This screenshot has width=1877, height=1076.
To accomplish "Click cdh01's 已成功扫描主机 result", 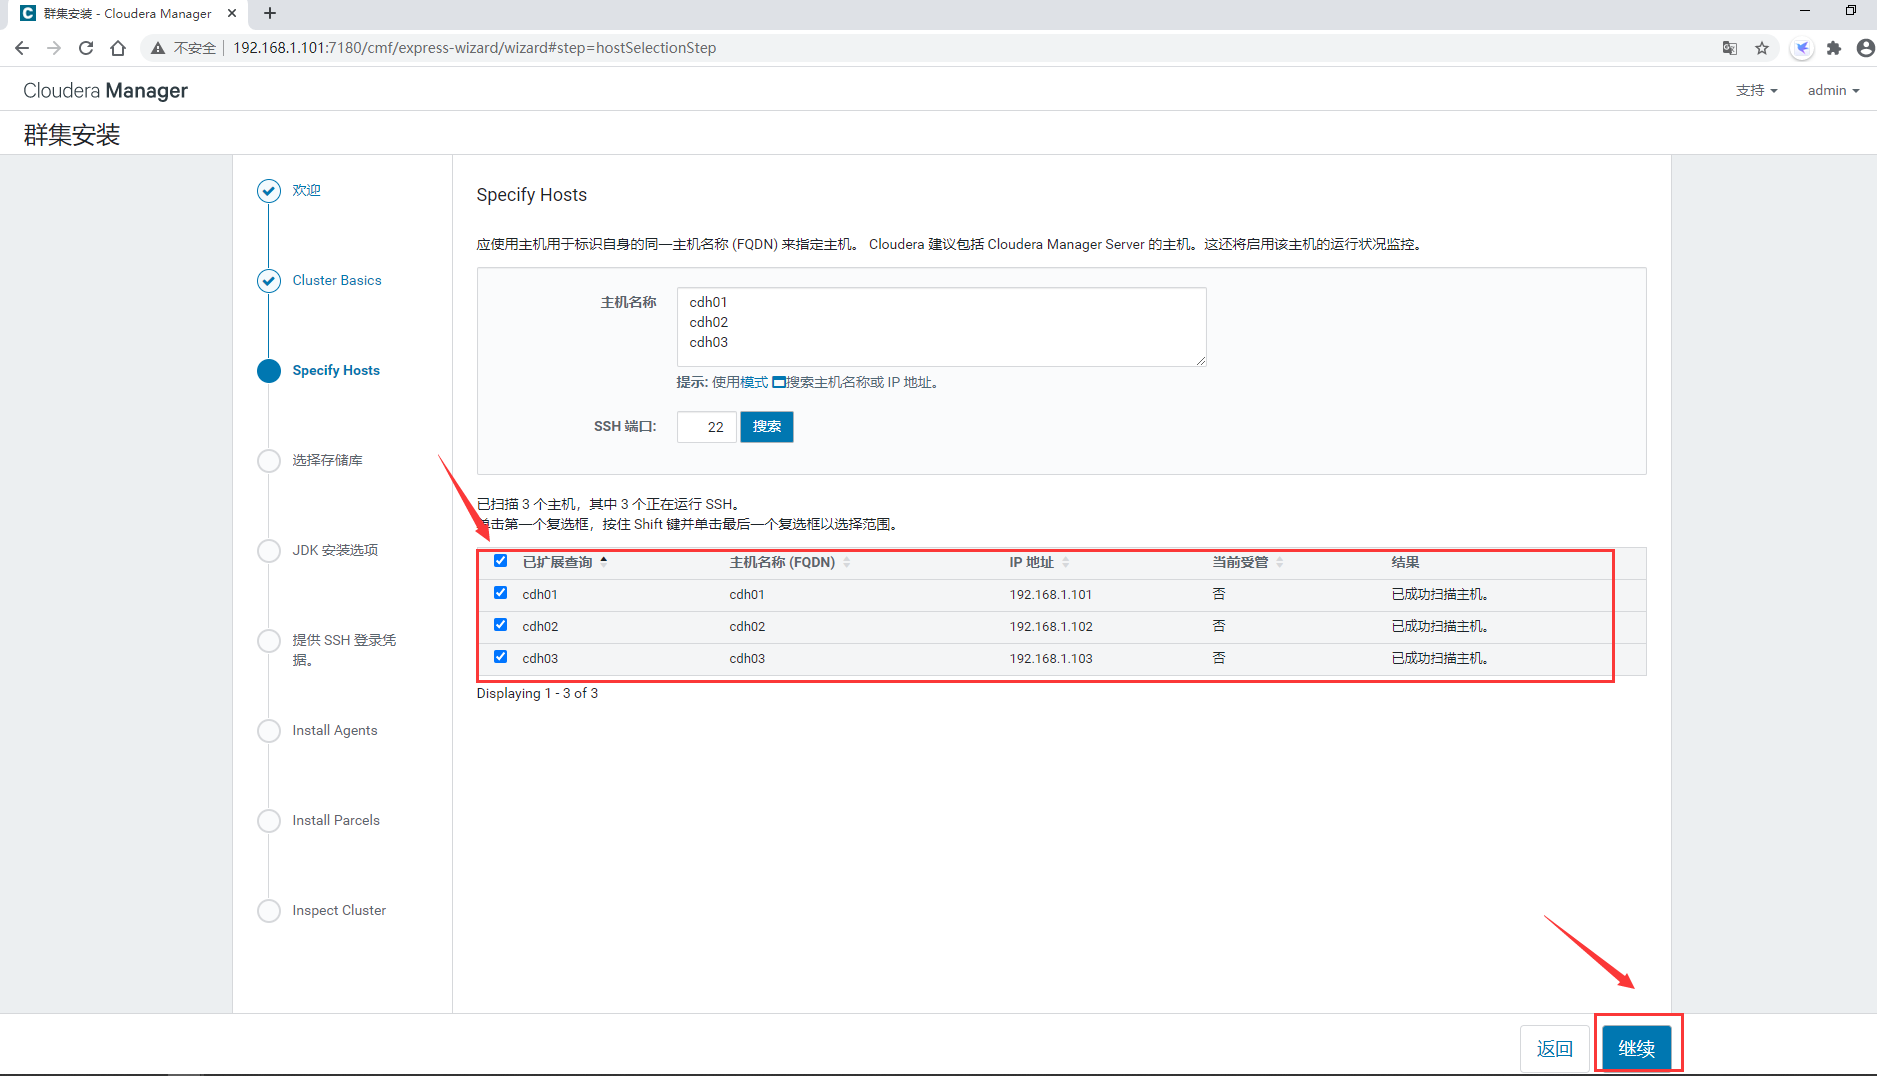I will (1440, 594).
